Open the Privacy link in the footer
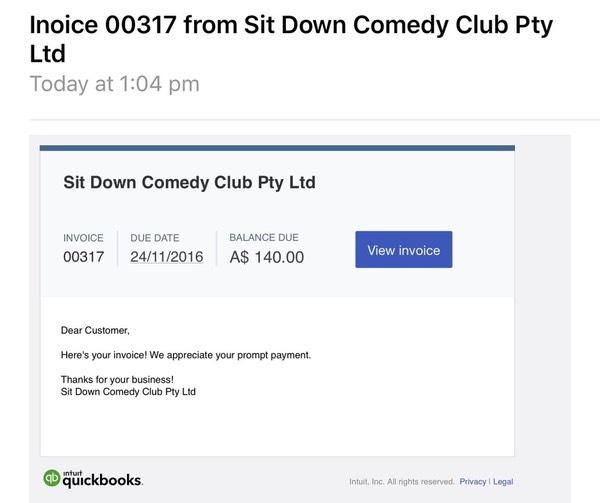 click(x=473, y=482)
